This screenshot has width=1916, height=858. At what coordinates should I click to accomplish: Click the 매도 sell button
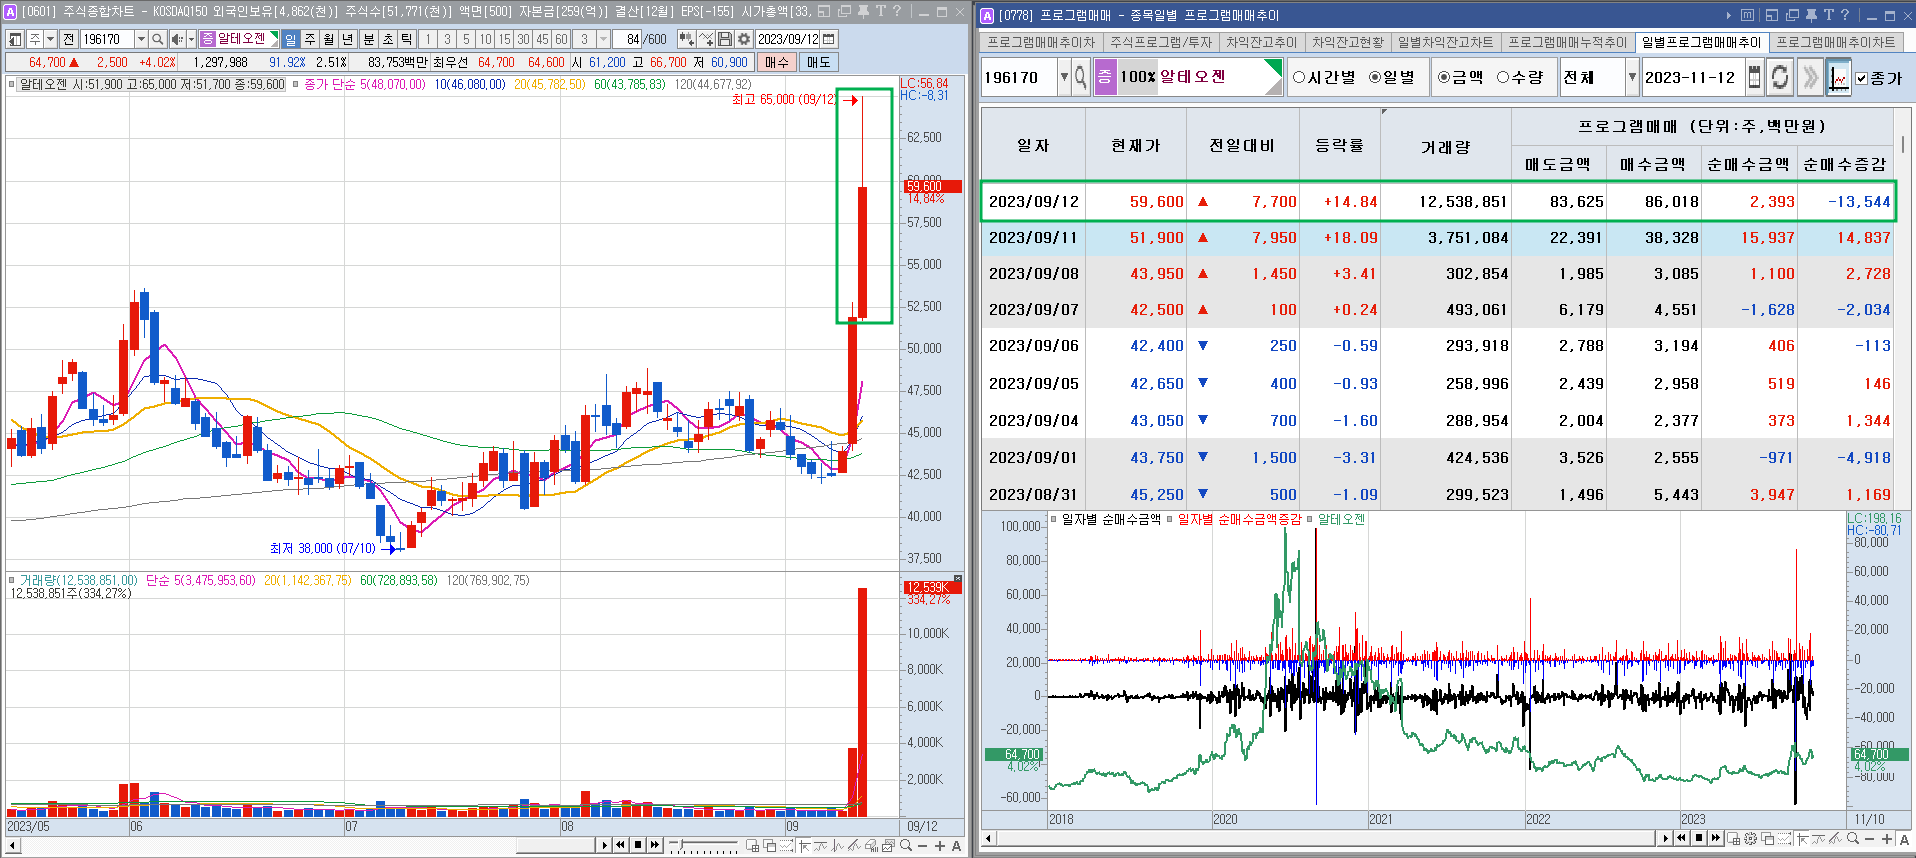[819, 62]
